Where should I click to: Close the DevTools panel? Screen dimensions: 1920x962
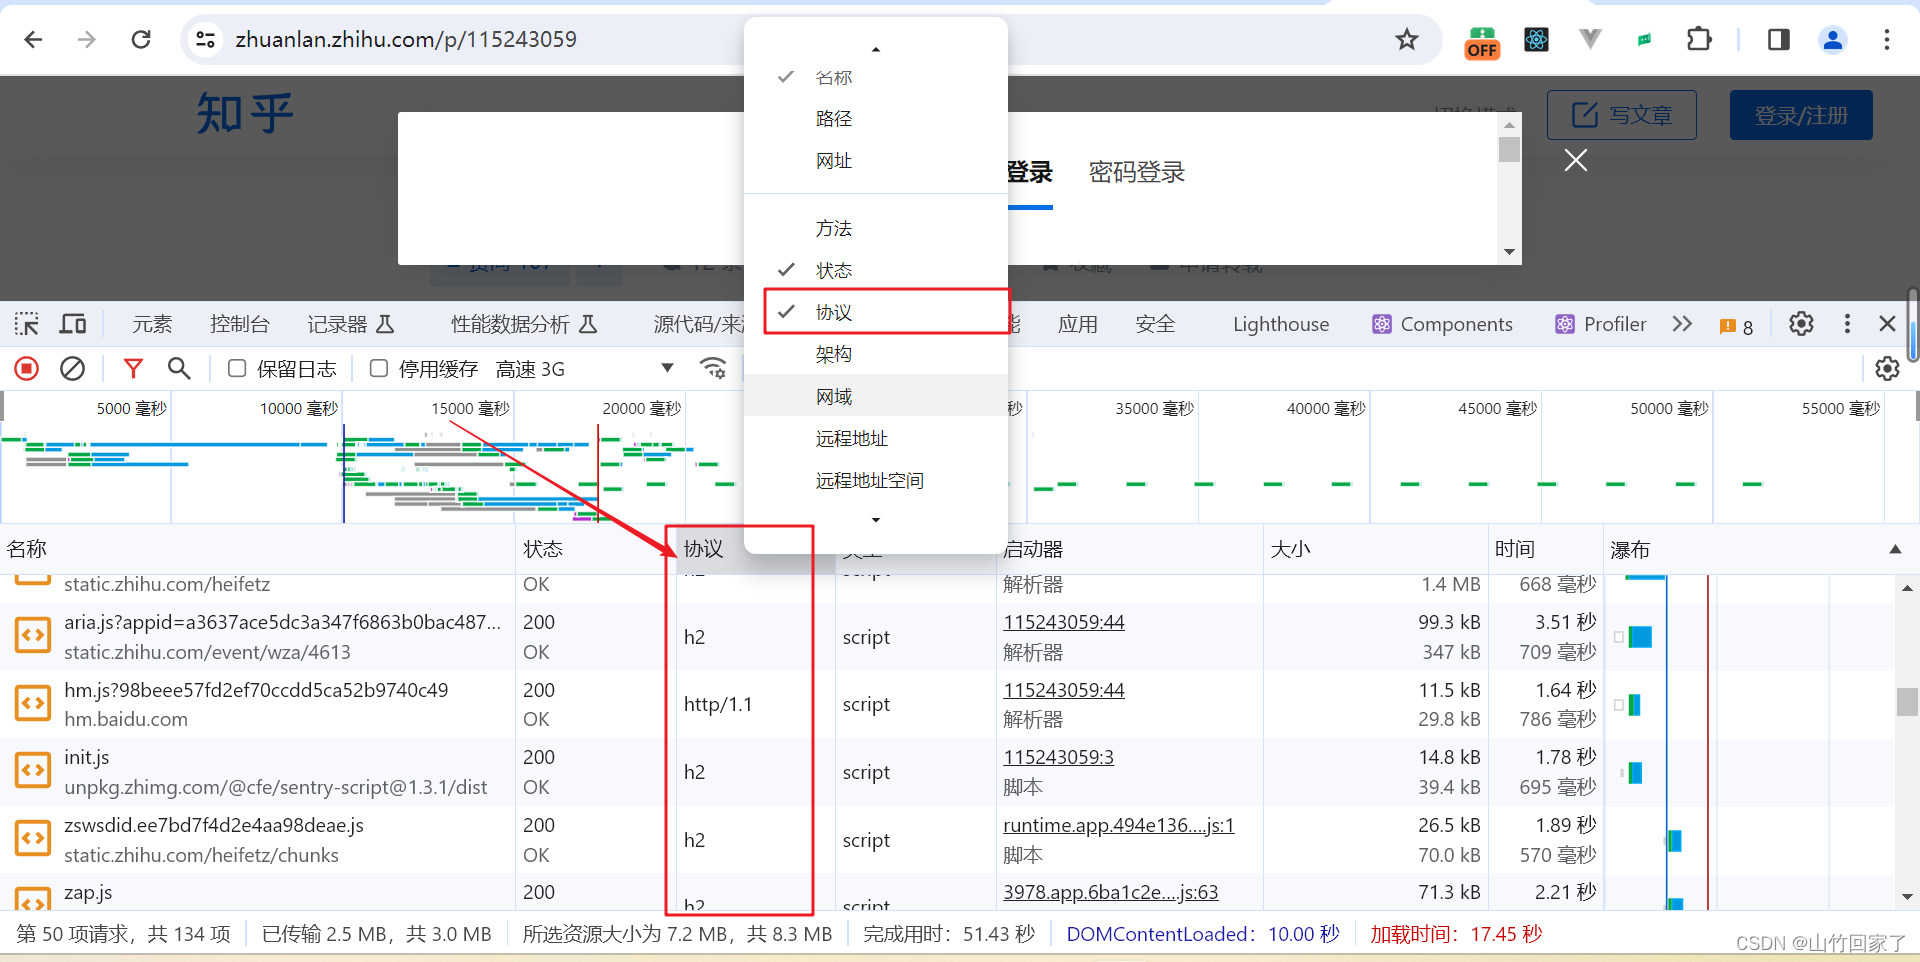tap(1887, 324)
